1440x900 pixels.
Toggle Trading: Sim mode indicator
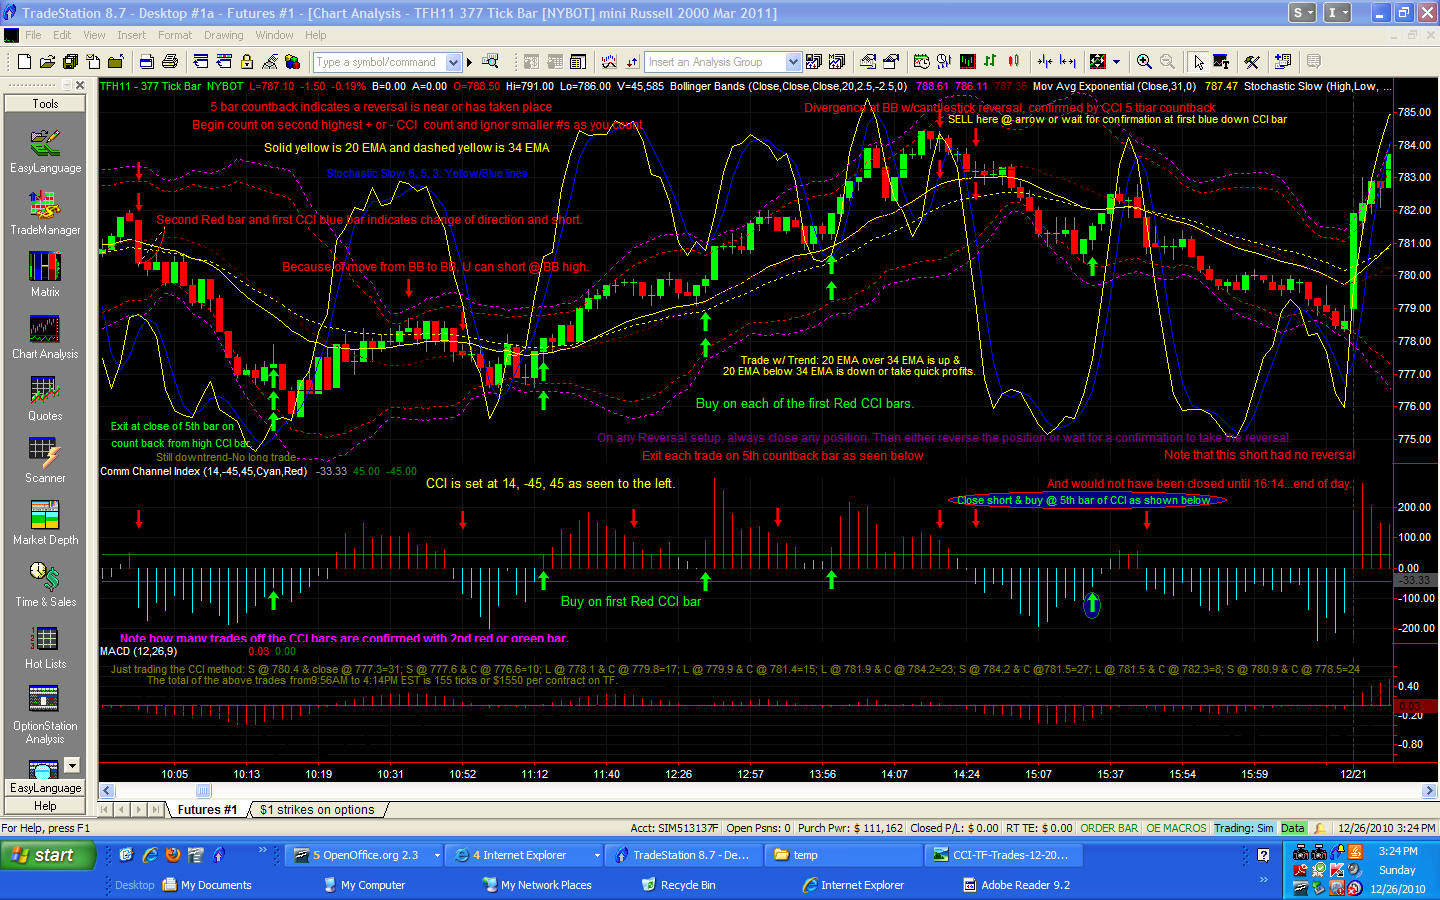[x=1244, y=828]
